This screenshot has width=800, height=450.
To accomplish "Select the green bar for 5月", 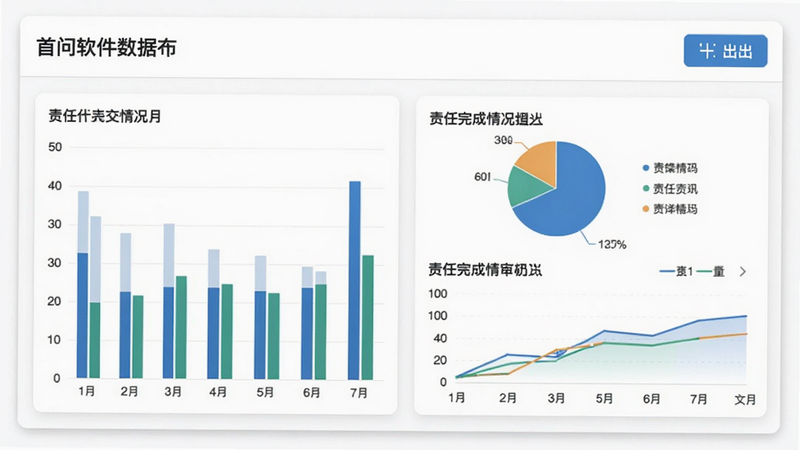I will point(274,336).
